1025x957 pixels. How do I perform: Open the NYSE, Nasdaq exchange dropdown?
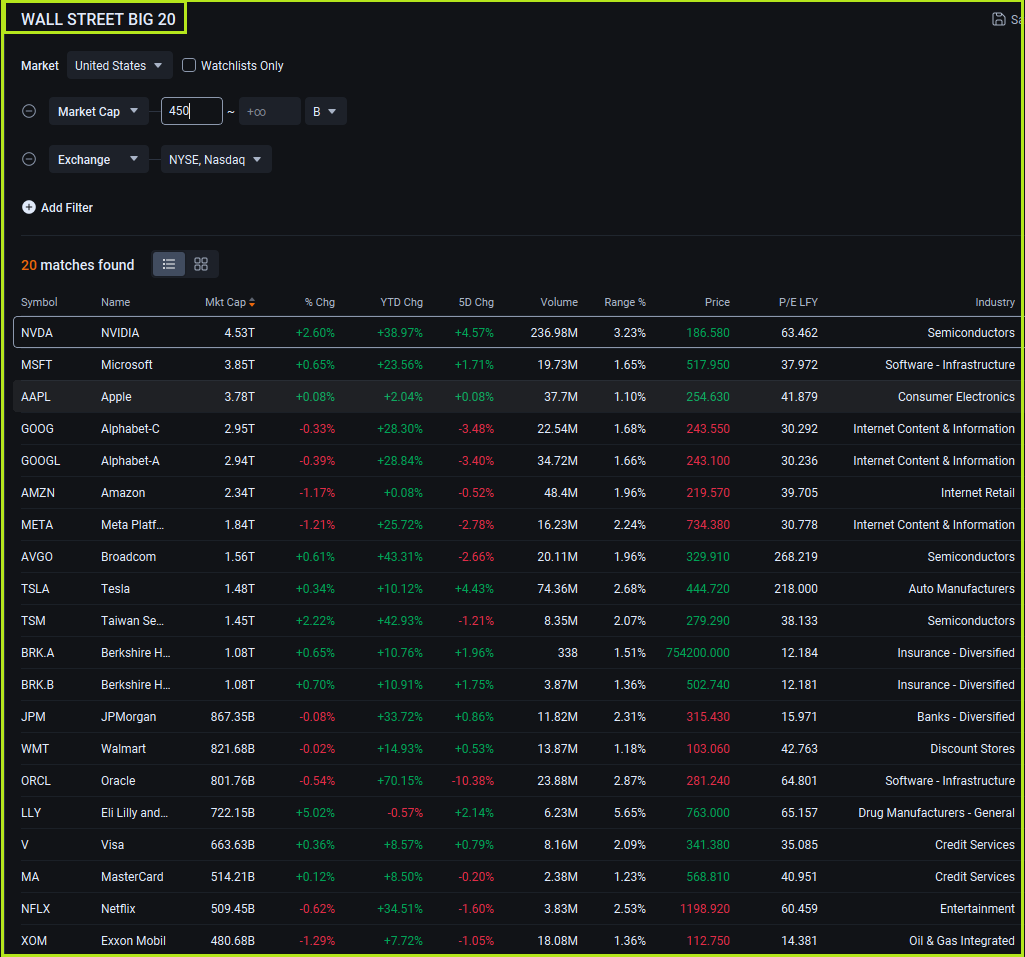tap(215, 159)
